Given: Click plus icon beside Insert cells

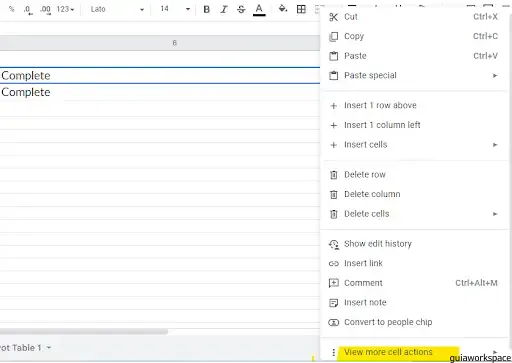Looking at the screenshot, I should click(333, 145).
